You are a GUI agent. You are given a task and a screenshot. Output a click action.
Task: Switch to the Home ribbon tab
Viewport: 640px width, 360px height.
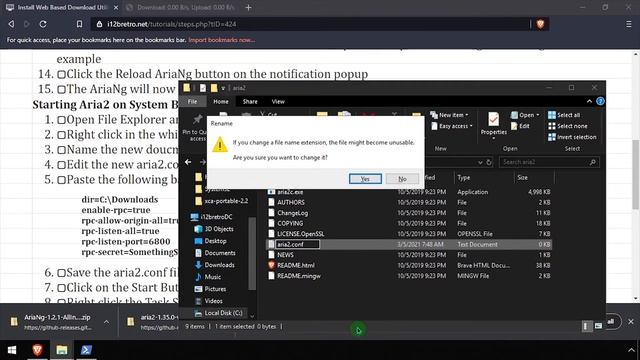click(x=221, y=102)
